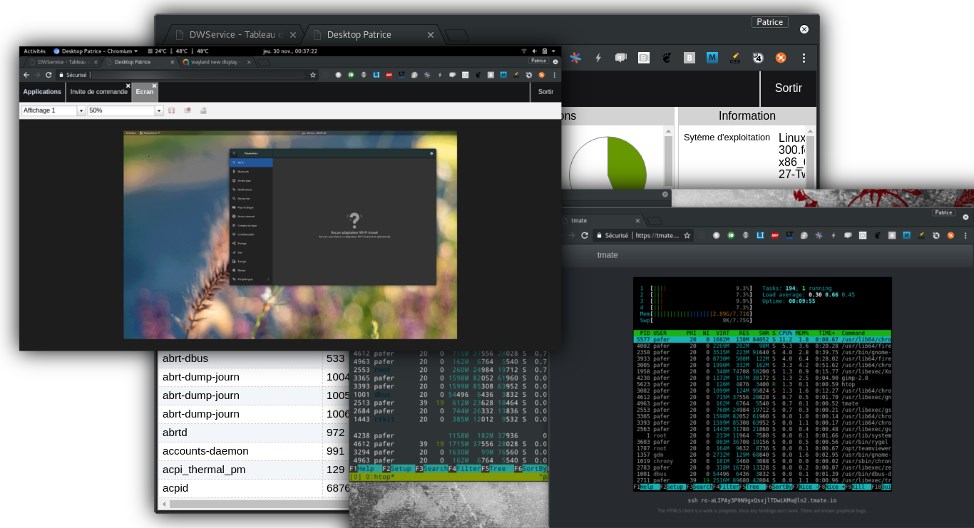Click Activités in the GNOME top bar
This screenshot has height=528, width=974.
click(35, 51)
